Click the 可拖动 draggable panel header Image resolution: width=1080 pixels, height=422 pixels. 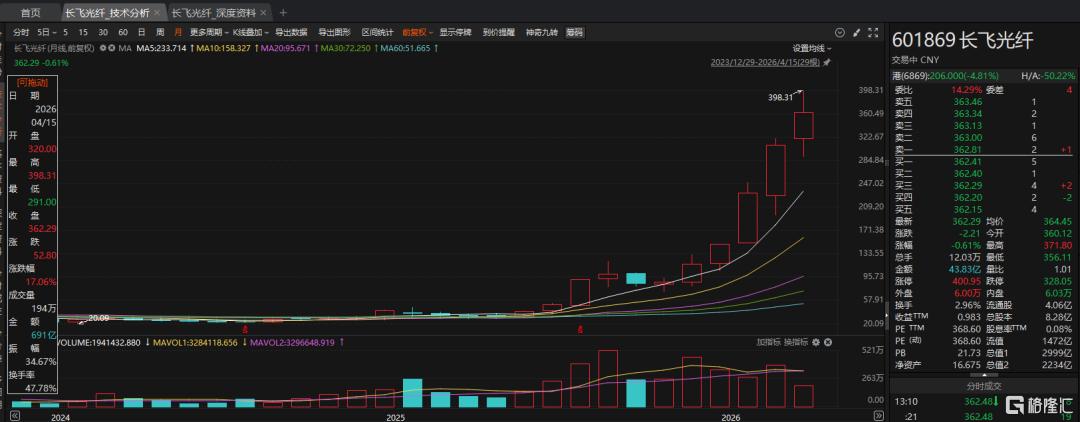coord(30,81)
